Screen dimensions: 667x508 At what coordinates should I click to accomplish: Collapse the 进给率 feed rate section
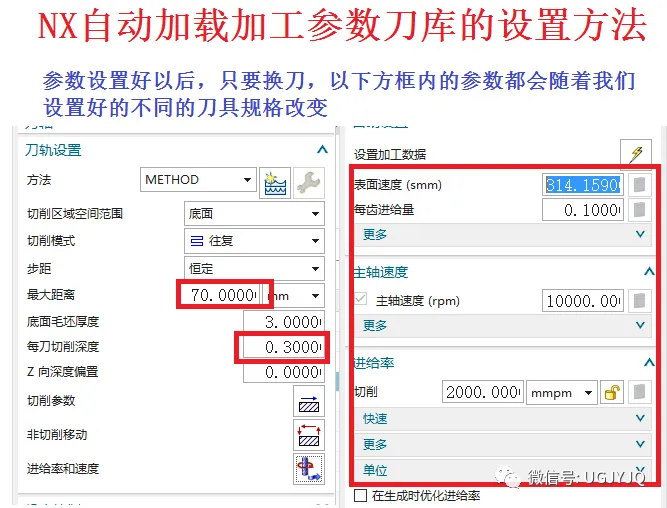(x=649, y=362)
